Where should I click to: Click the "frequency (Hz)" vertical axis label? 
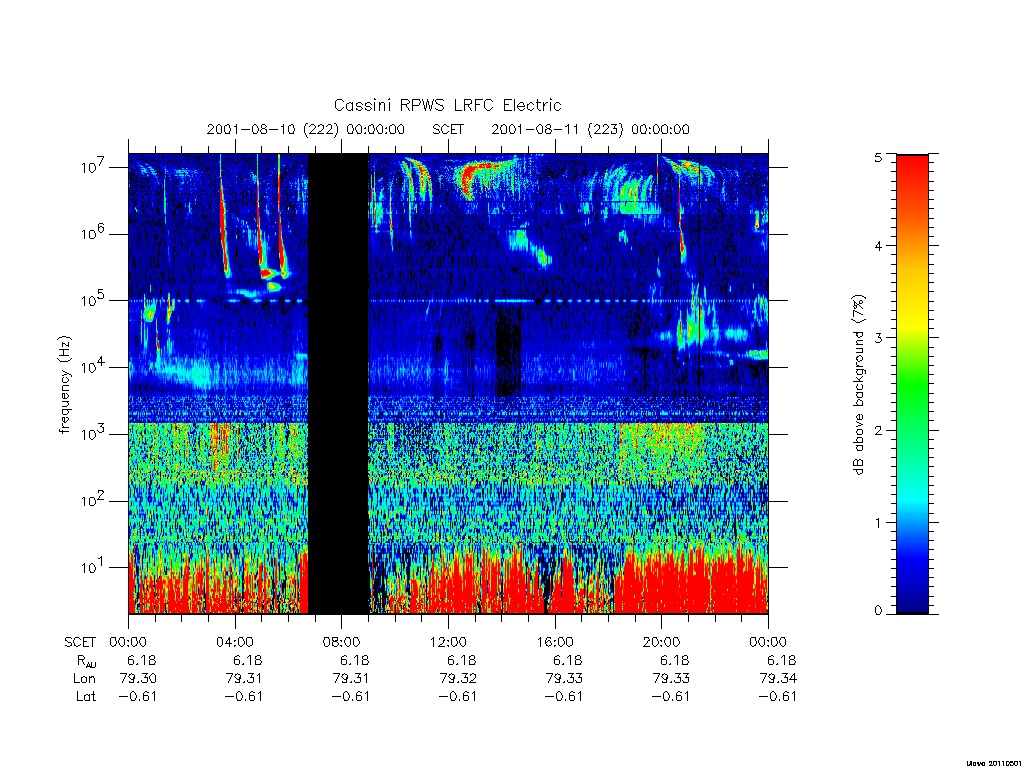[x=64, y=385]
